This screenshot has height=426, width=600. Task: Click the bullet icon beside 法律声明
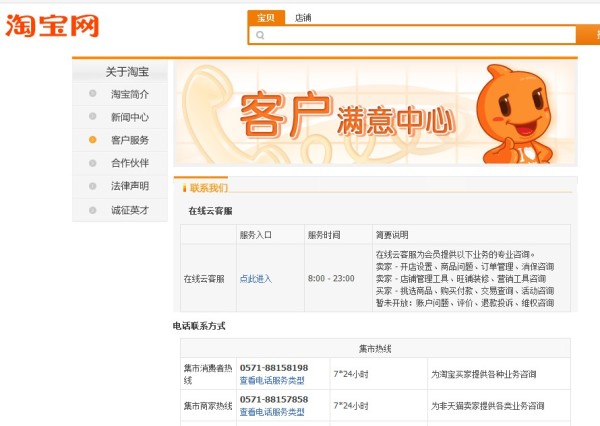(x=93, y=186)
